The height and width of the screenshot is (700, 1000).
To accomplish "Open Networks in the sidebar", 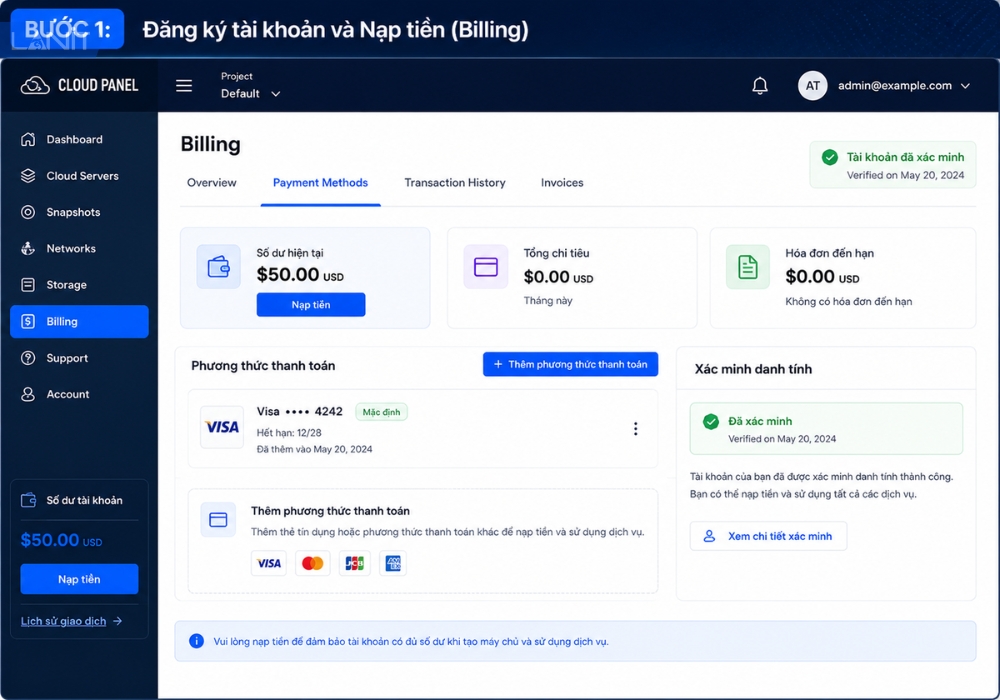I will click(x=79, y=248).
